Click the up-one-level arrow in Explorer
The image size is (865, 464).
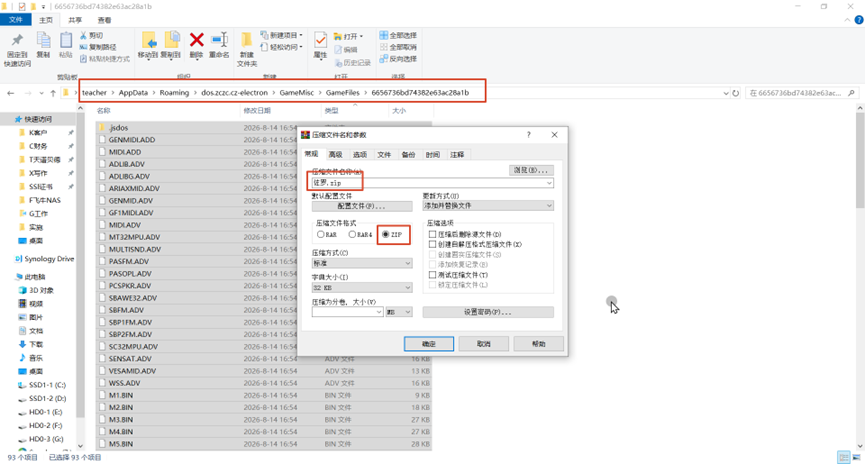[x=53, y=93]
